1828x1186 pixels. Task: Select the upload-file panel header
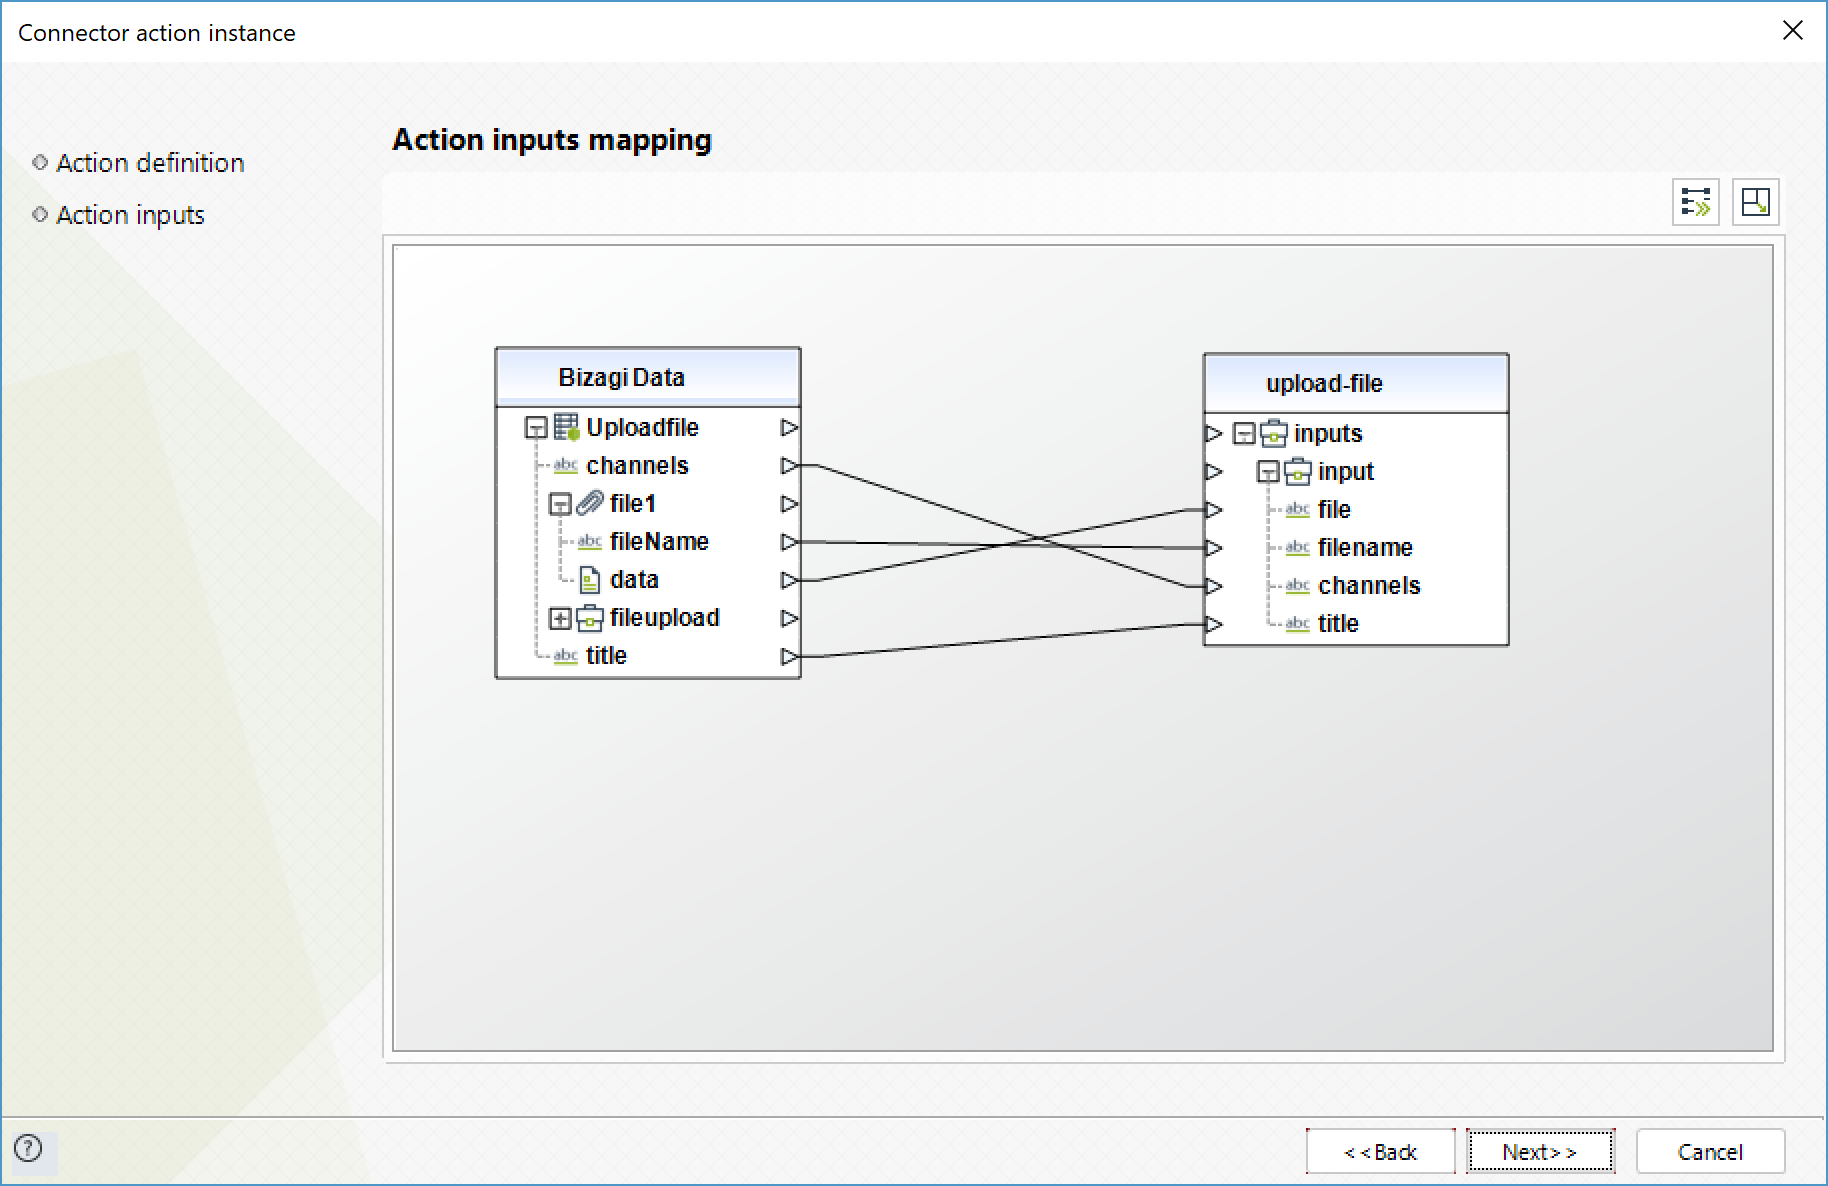point(1356,384)
